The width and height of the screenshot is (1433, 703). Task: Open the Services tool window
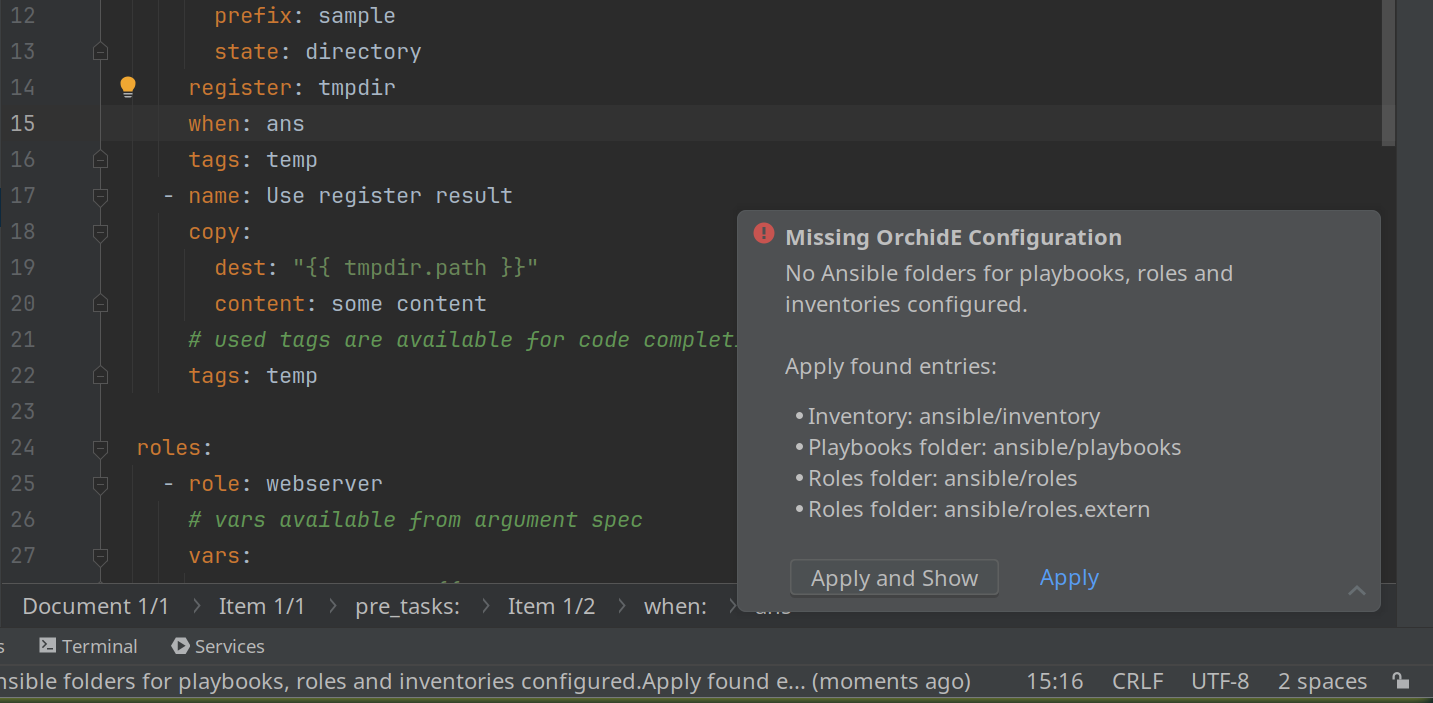click(x=218, y=646)
